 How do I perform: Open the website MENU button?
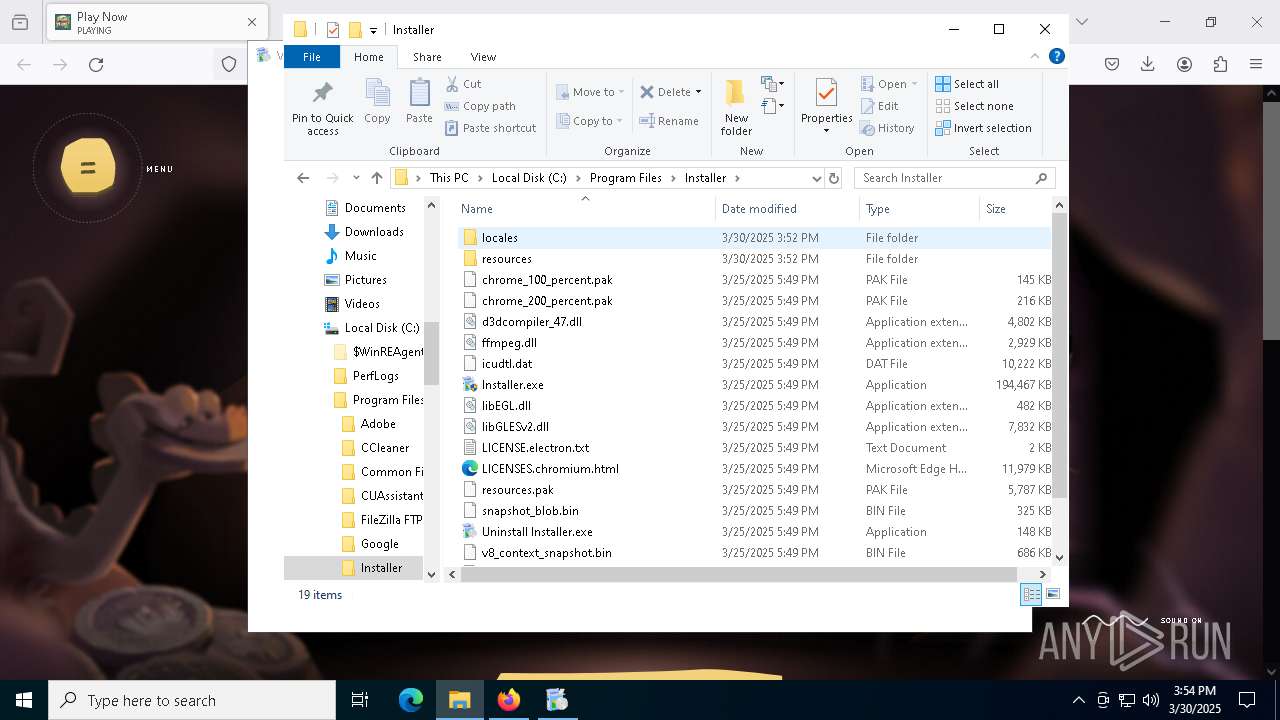point(88,167)
